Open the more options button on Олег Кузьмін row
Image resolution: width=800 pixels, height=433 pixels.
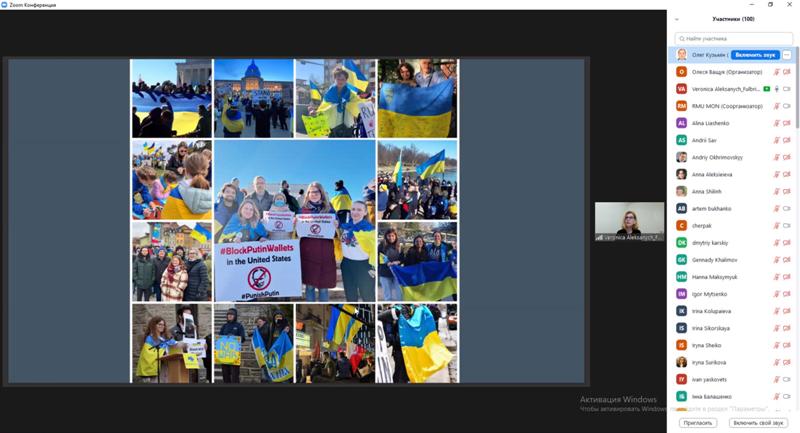pos(787,55)
